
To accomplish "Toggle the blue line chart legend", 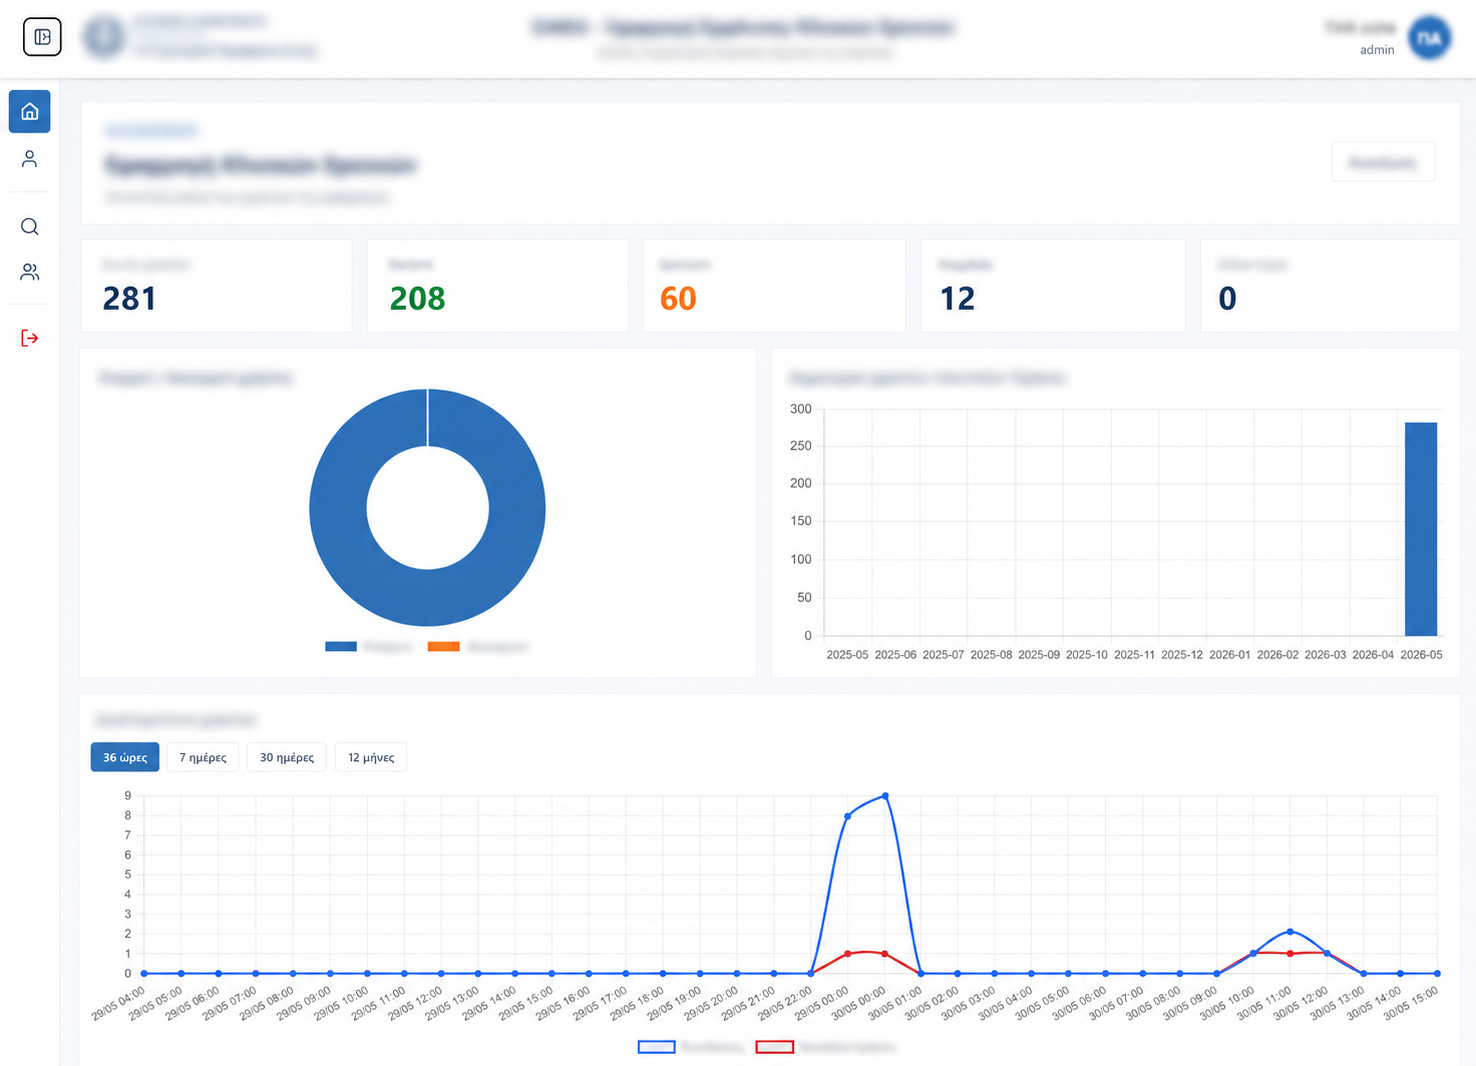I will (x=657, y=1047).
